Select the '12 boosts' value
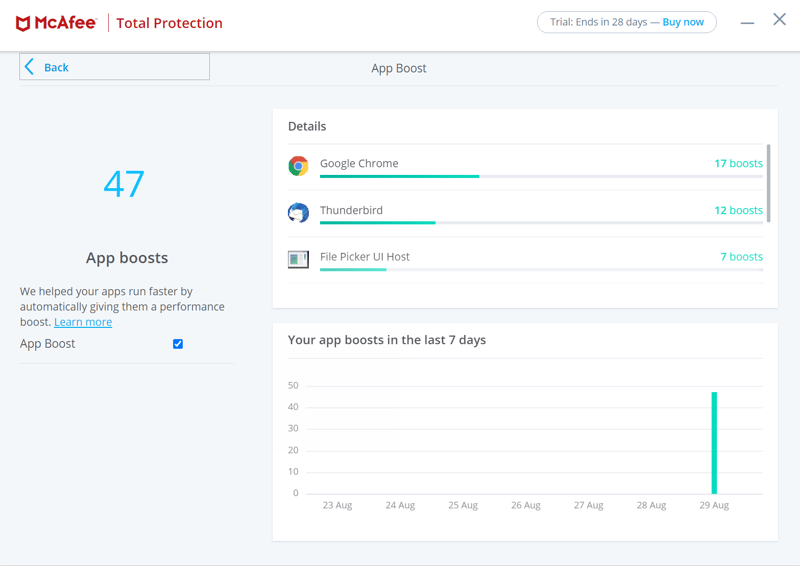 [x=738, y=210]
